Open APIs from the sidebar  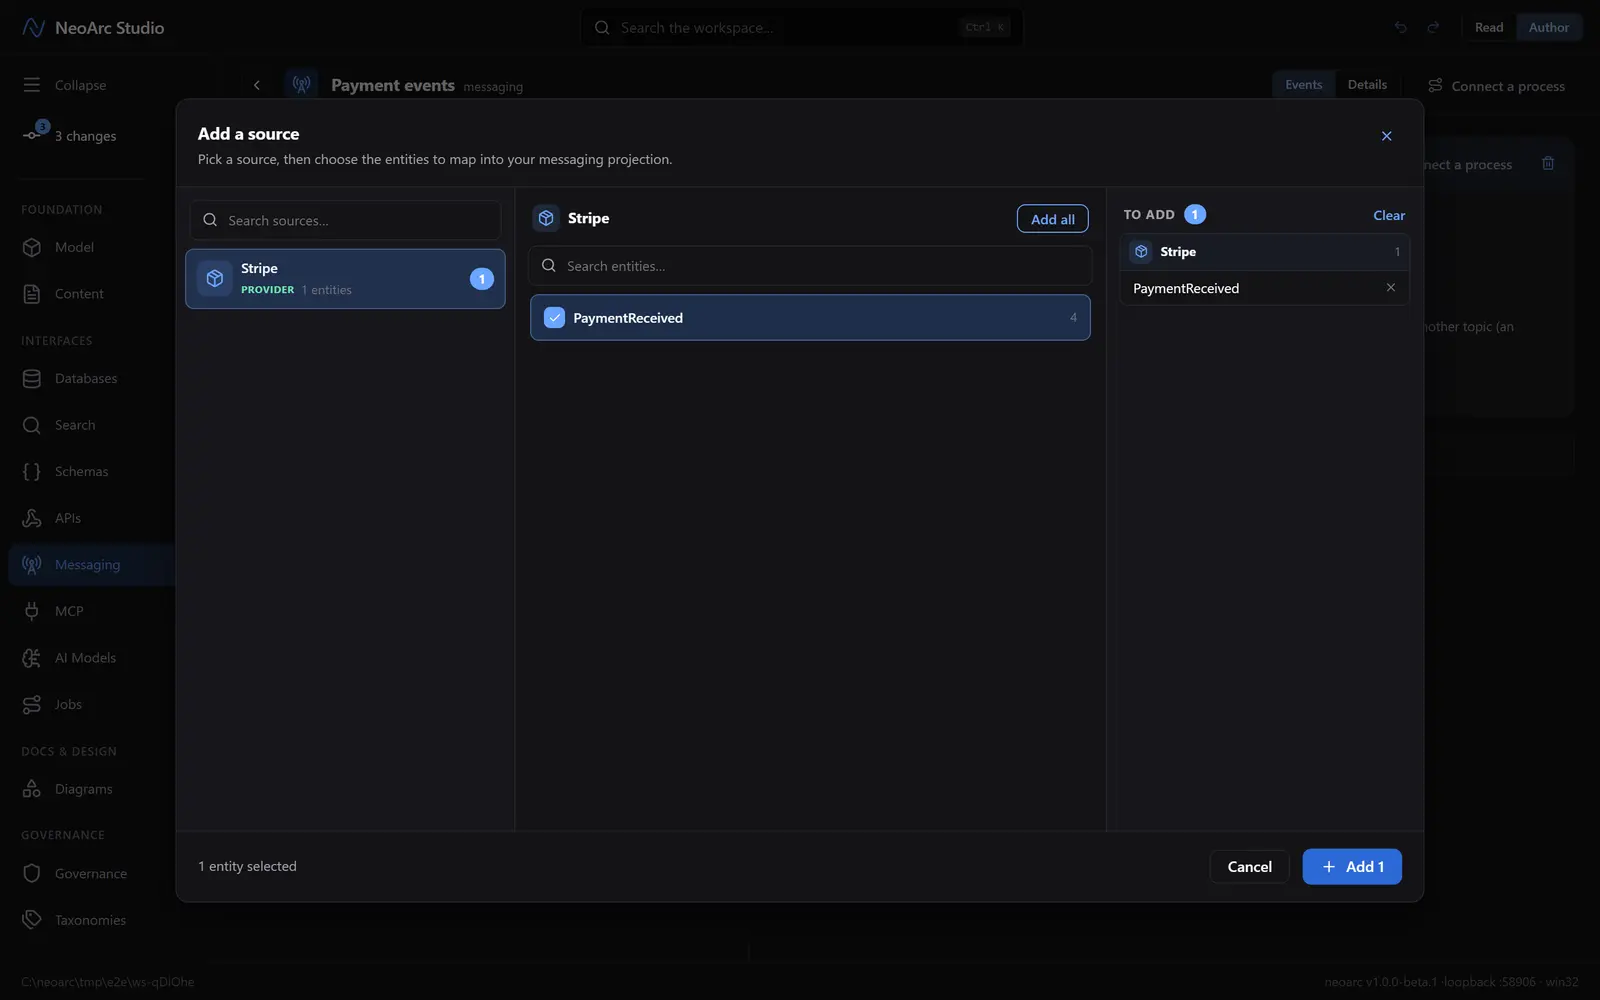tap(68, 518)
